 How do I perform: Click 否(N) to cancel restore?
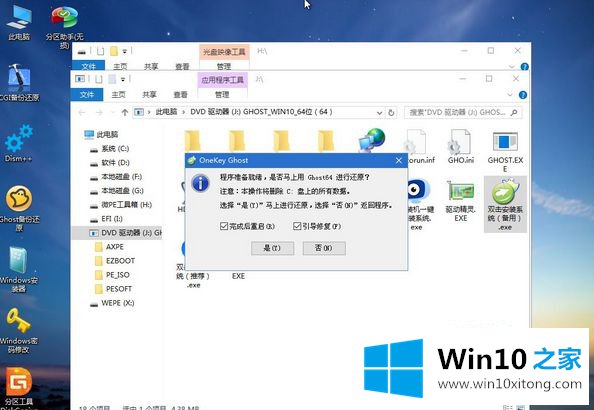pyautogui.click(x=324, y=248)
